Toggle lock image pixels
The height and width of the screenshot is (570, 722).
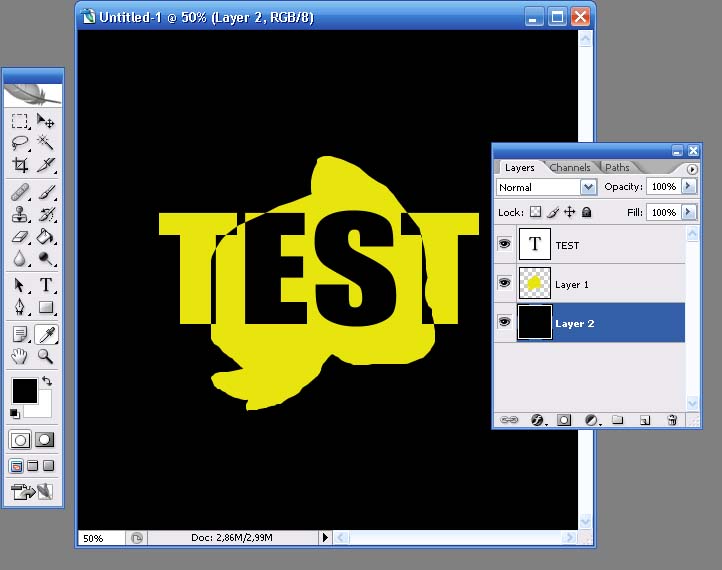coord(553,212)
